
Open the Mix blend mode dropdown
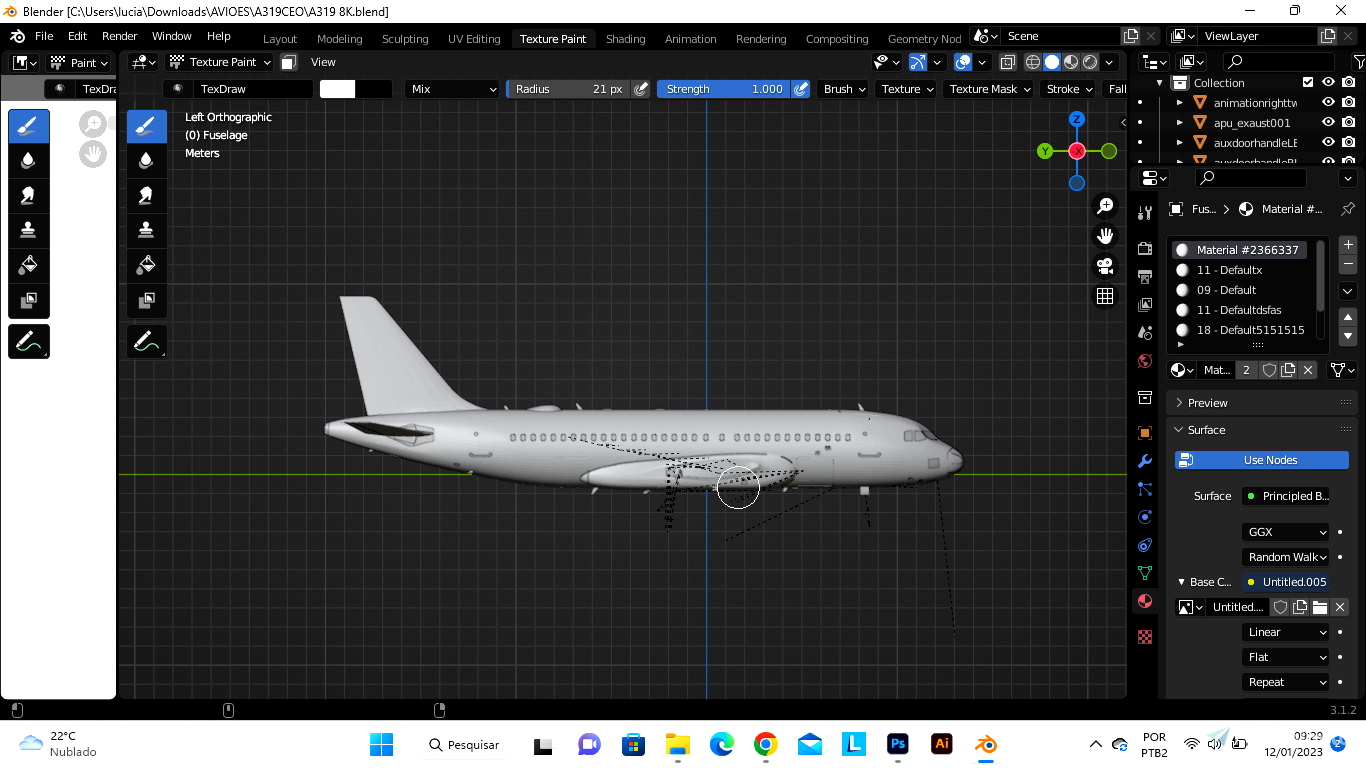[453, 89]
